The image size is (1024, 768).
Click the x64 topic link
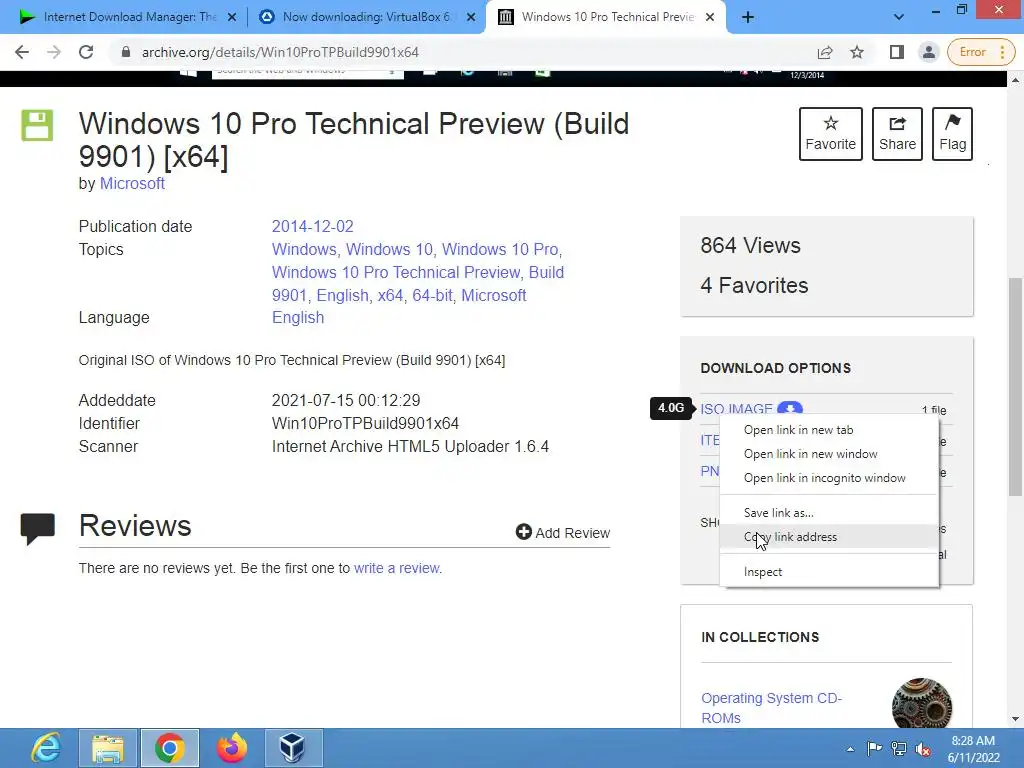coord(391,295)
